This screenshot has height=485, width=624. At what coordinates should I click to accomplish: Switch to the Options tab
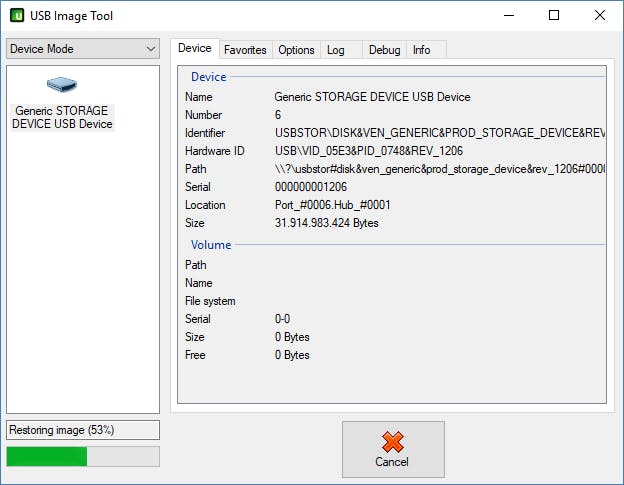point(296,50)
